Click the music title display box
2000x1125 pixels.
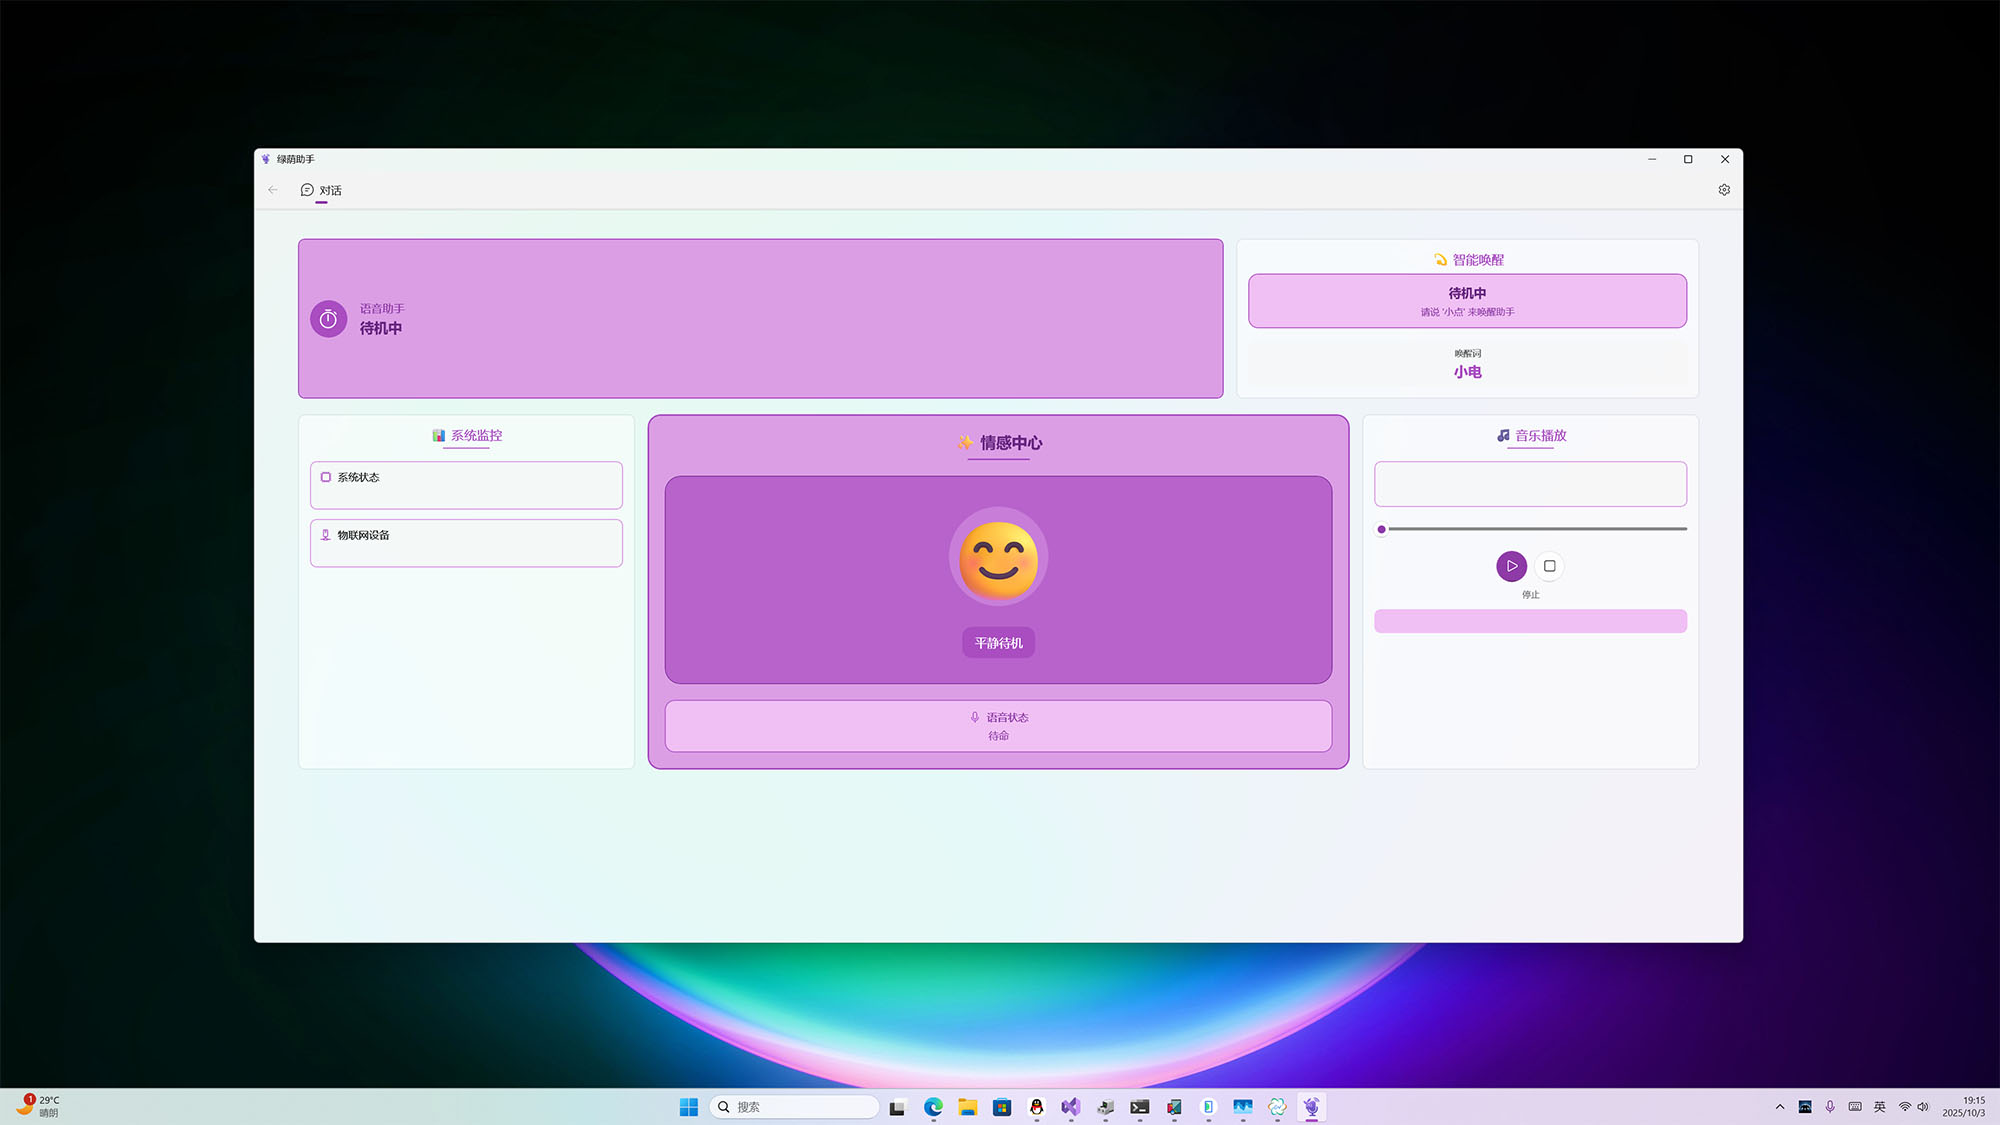pyautogui.click(x=1530, y=484)
